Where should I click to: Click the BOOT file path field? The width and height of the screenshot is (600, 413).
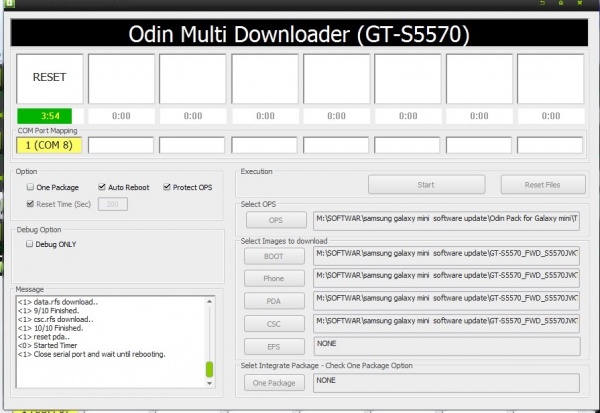coord(446,256)
